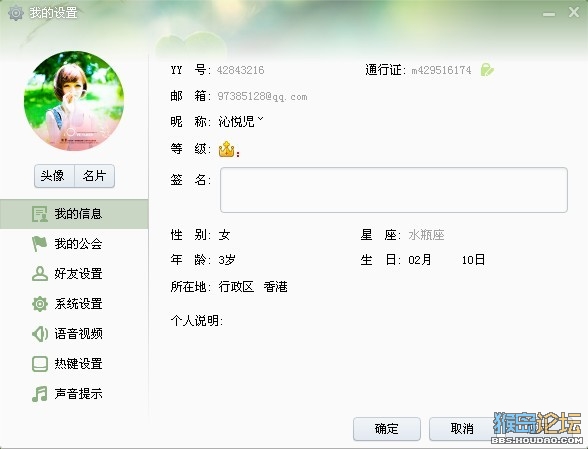The width and height of the screenshot is (588, 449).
Task: Select the 名片 tab button
Action: (94, 176)
